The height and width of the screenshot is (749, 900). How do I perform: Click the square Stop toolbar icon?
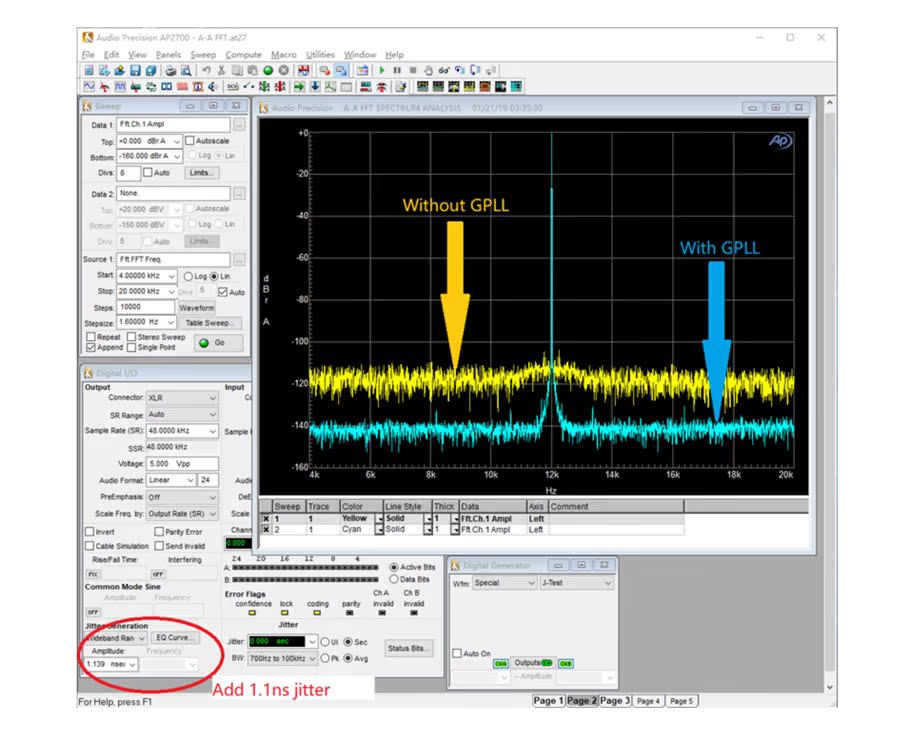[x=413, y=70]
